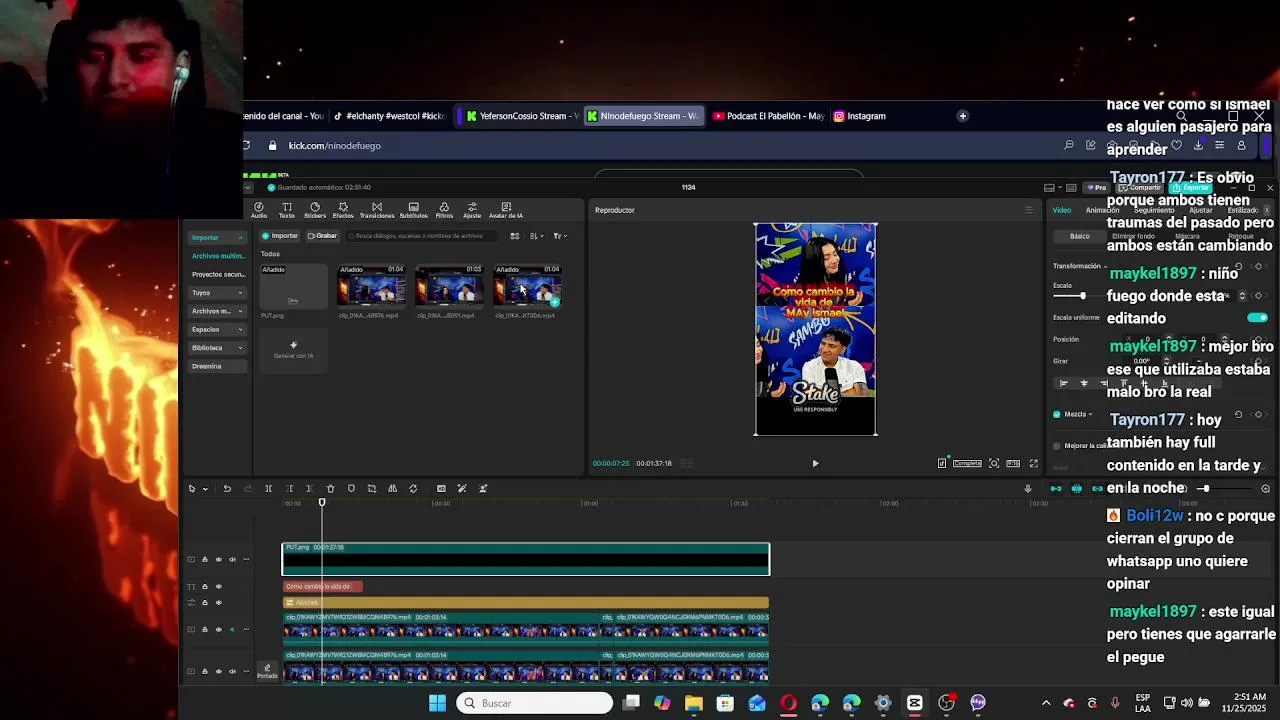The height and width of the screenshot is (720, 1280).
Task: Hide the PUT.png track with eye icon
Action: (x=218, y=559)
